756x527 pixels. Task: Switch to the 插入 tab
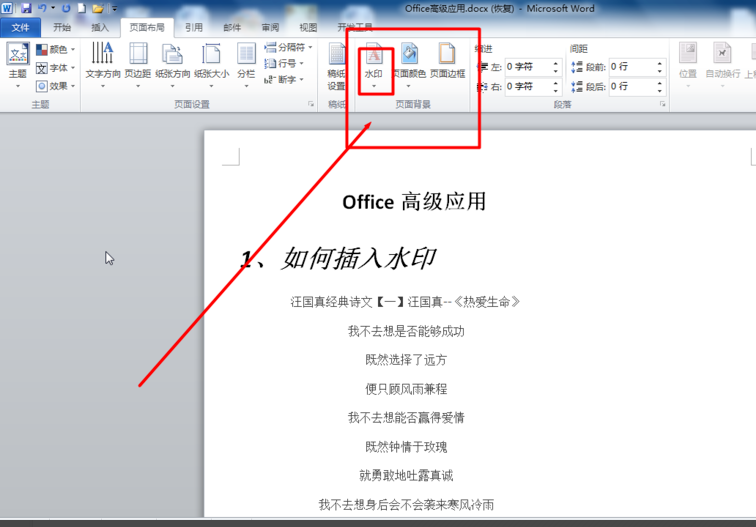pyautogui.click(x=100, y=27)
